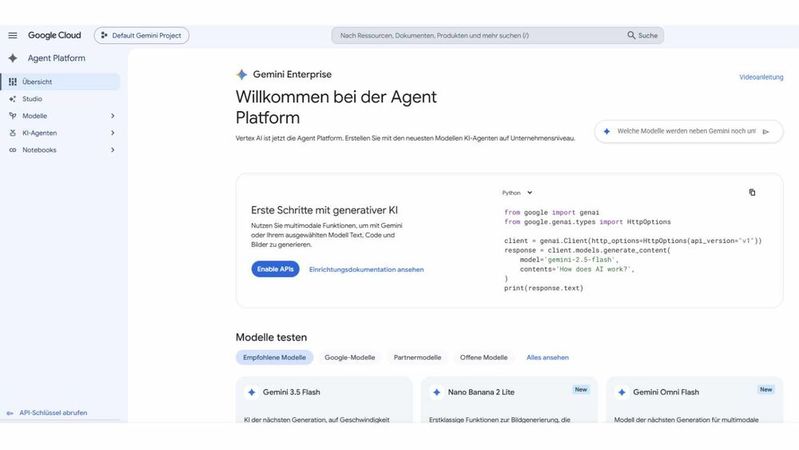This screenshot has width=799, height=450.
Task: Click the Agent Platform sparkle icon
Action: click(x=13, y=58)
